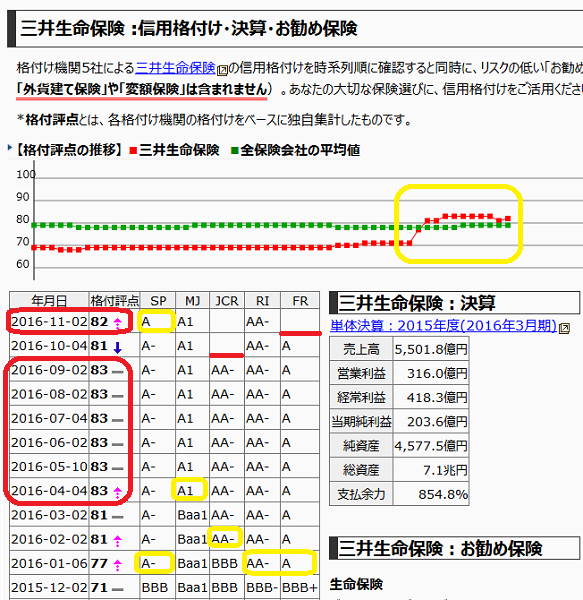Viewport: 583px width, 600px height.
Task: Click the RI rating BBB- in 2015-12-02 row
Action: [x=262, y=587]
